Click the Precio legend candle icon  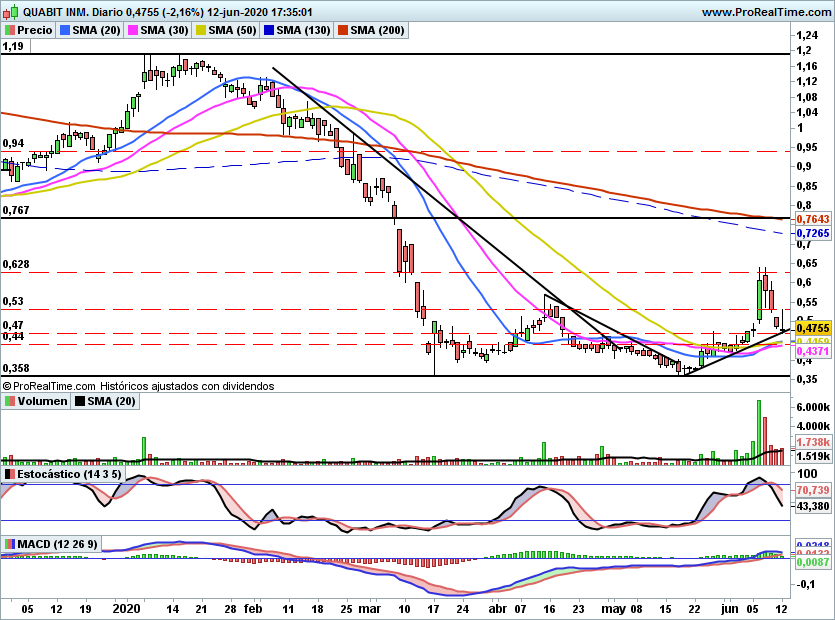[10, 30]
